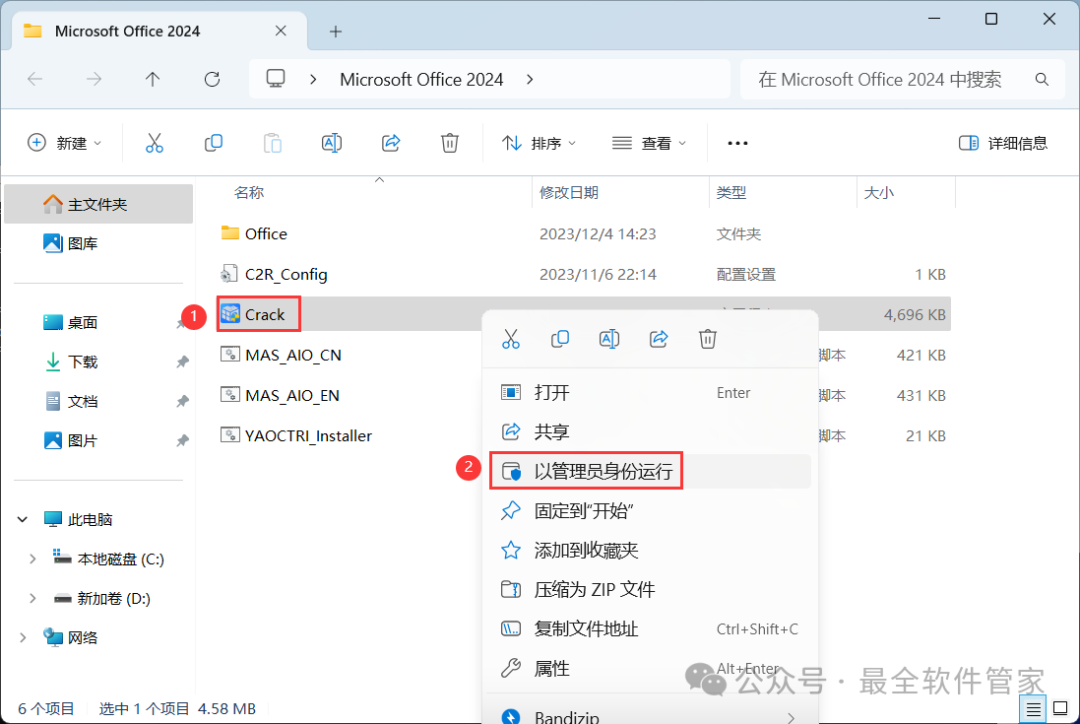Expand the 本地磁盘 (C:) tree node
This screenshot has height=724, width=1080.
click(x=32, y=559)
